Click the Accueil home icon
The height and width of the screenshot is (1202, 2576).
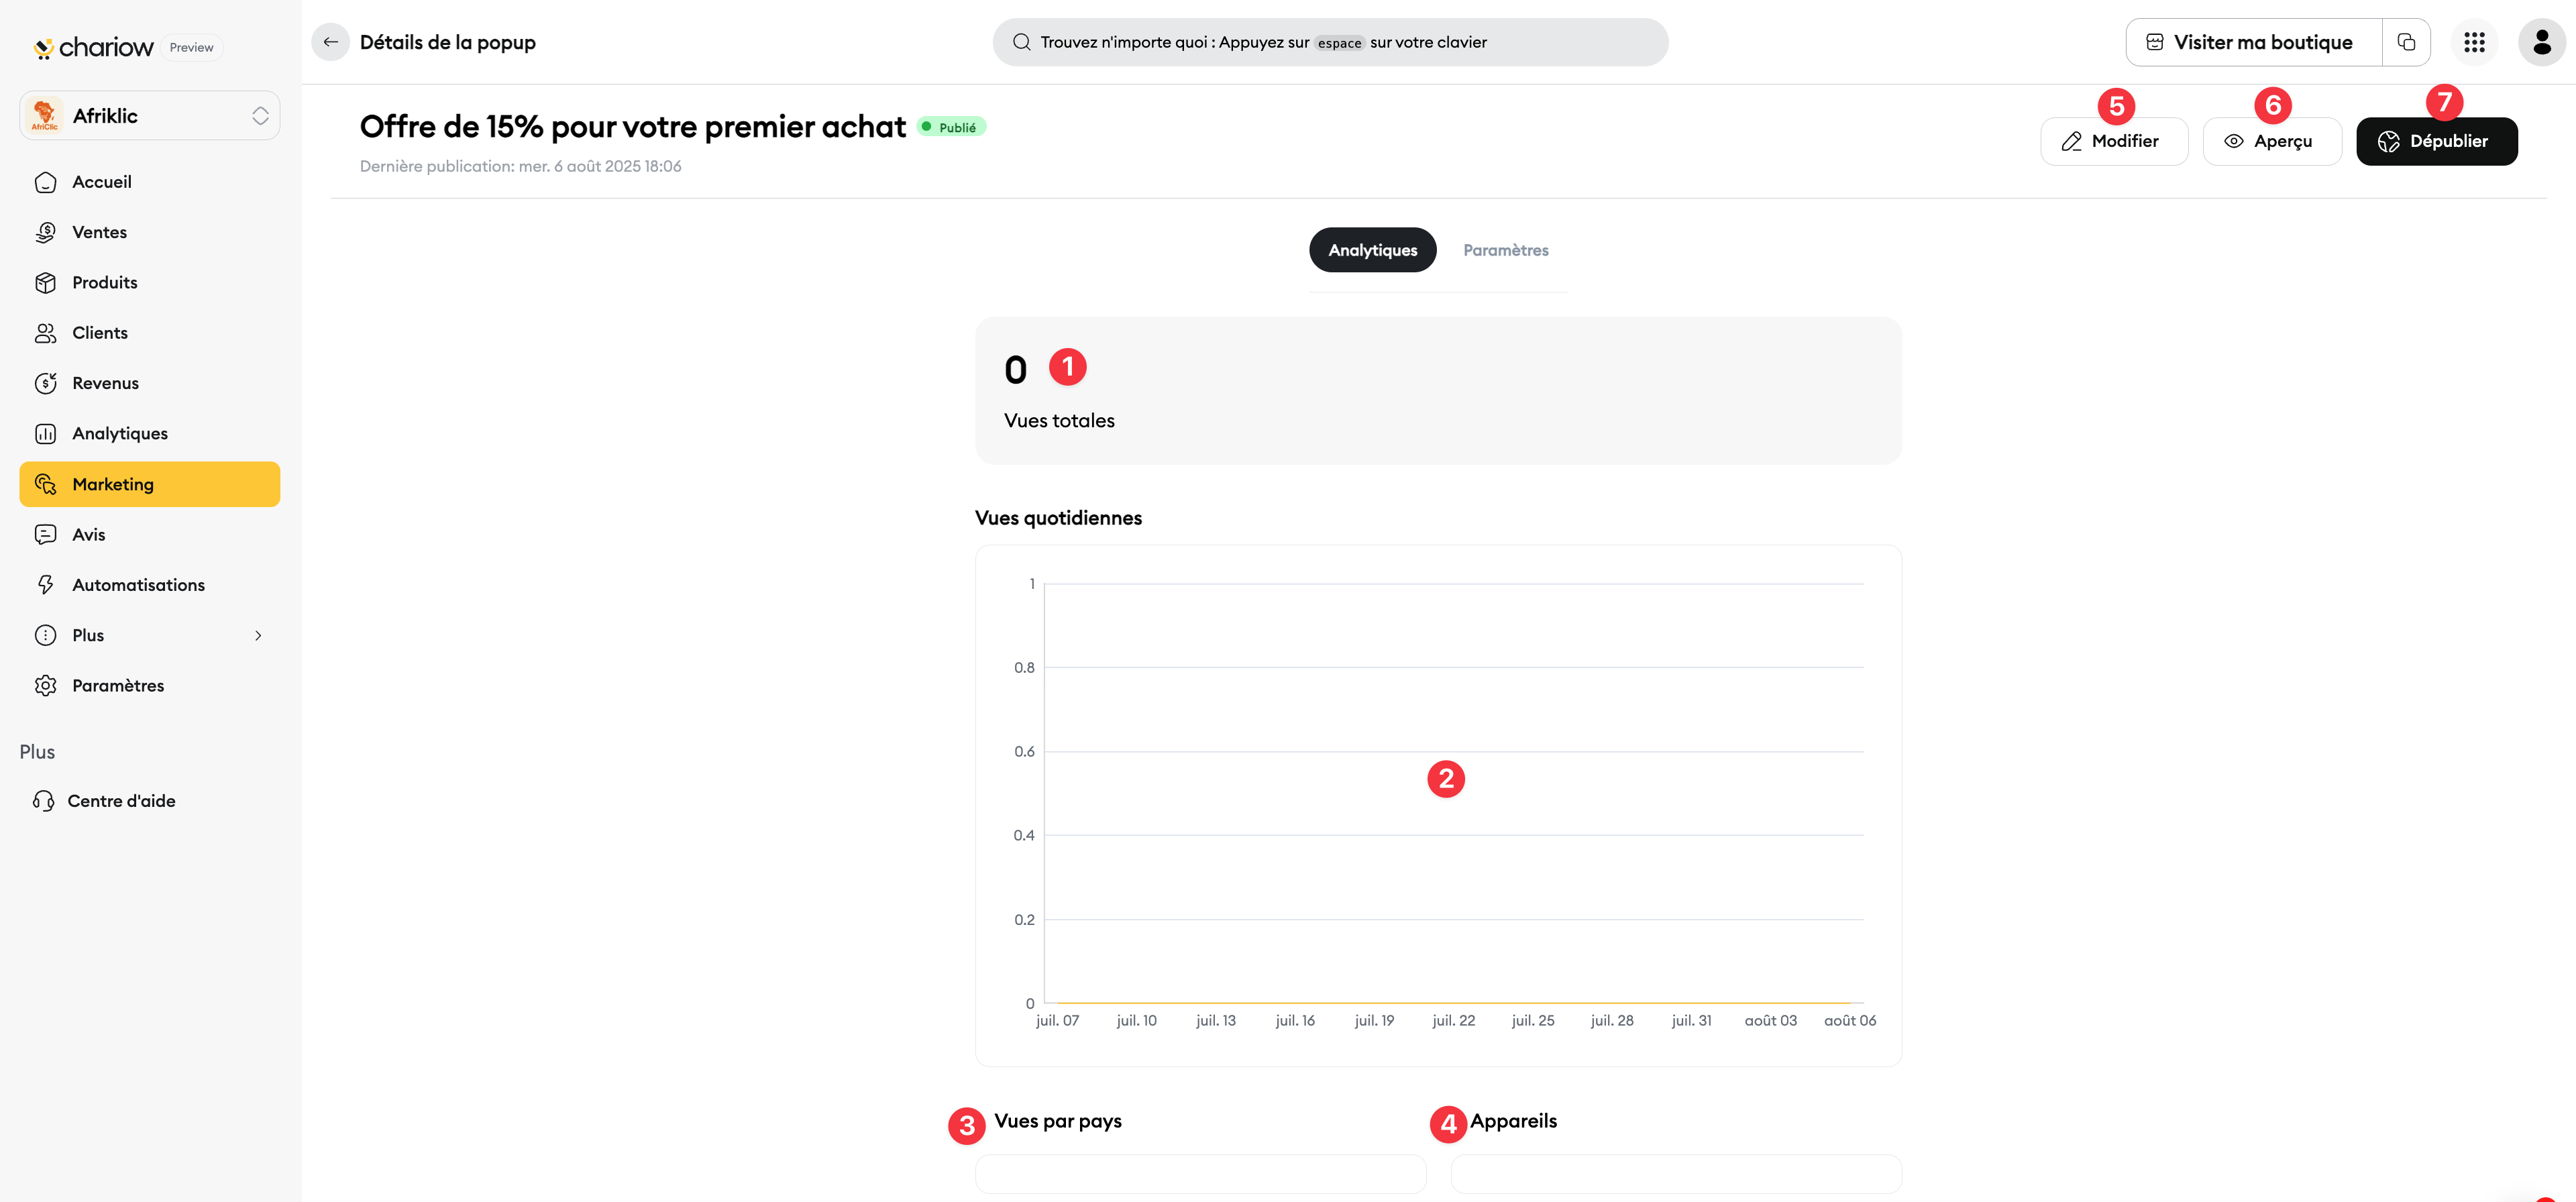pyautogui.click(x=45, y=182)
